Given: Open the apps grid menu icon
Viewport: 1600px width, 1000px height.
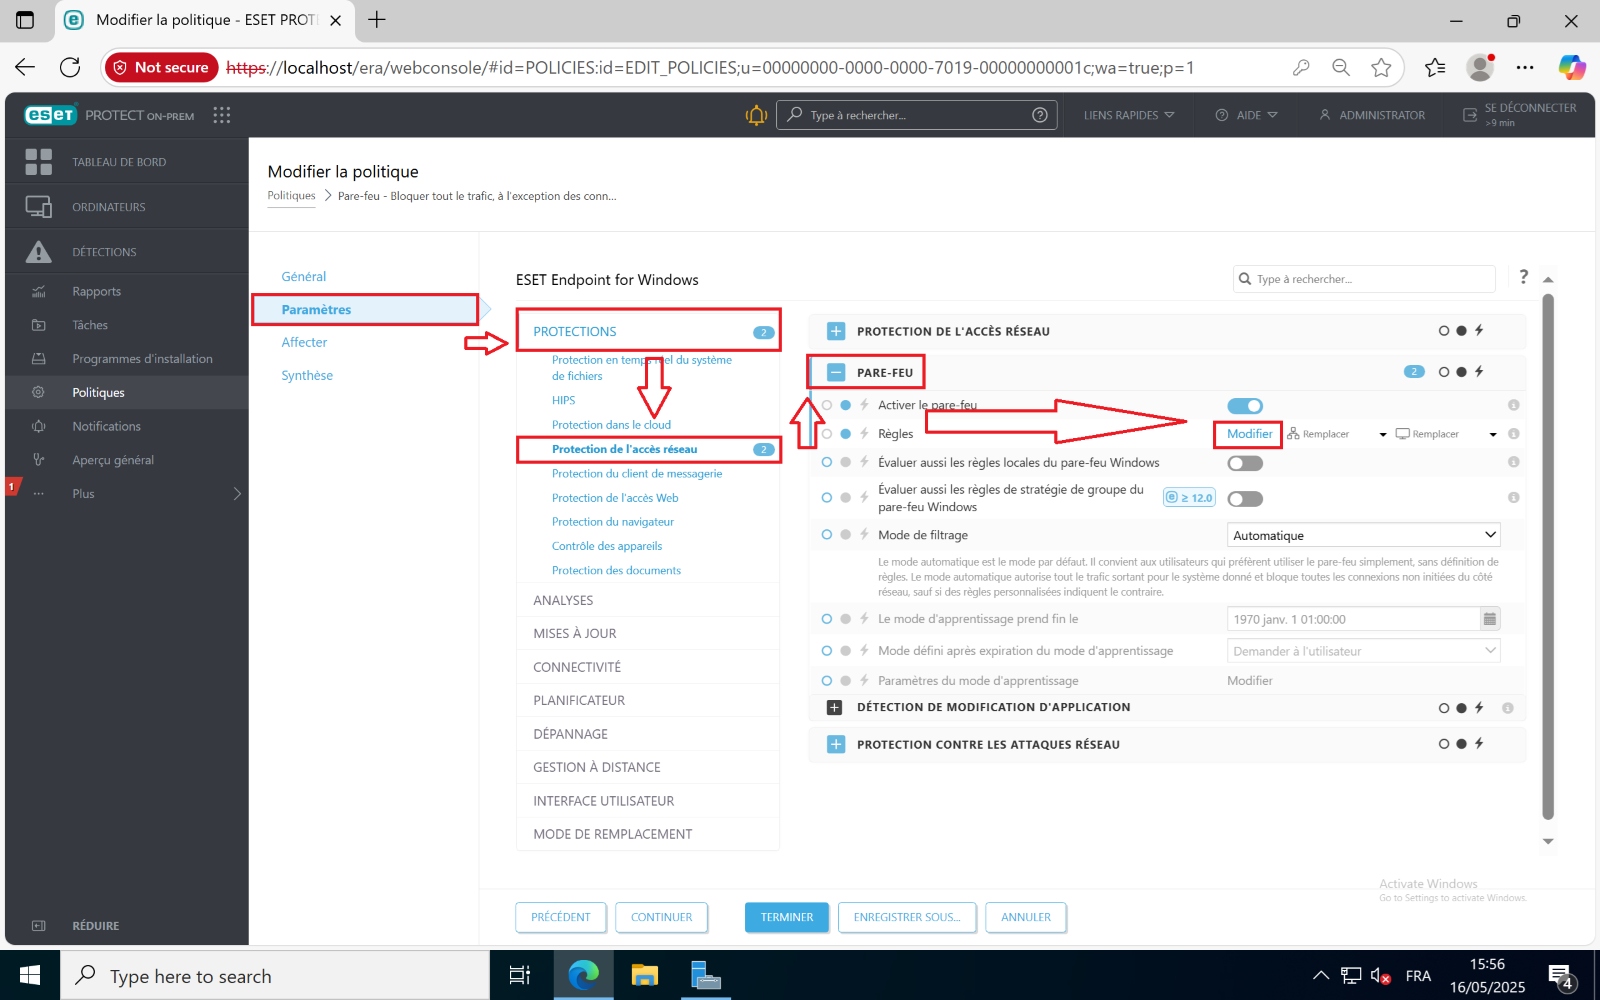Looking at the screenshot, I should click(x=222, y=115).
